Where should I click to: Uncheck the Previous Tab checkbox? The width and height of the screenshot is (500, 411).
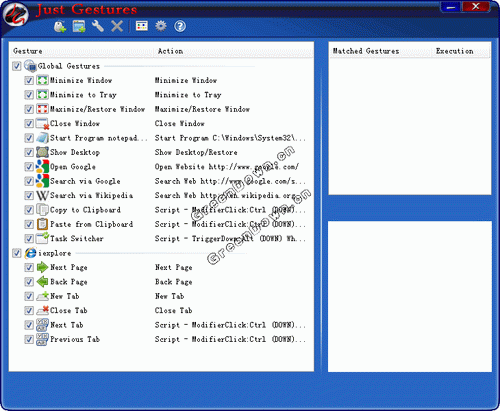tap(29, 339)
